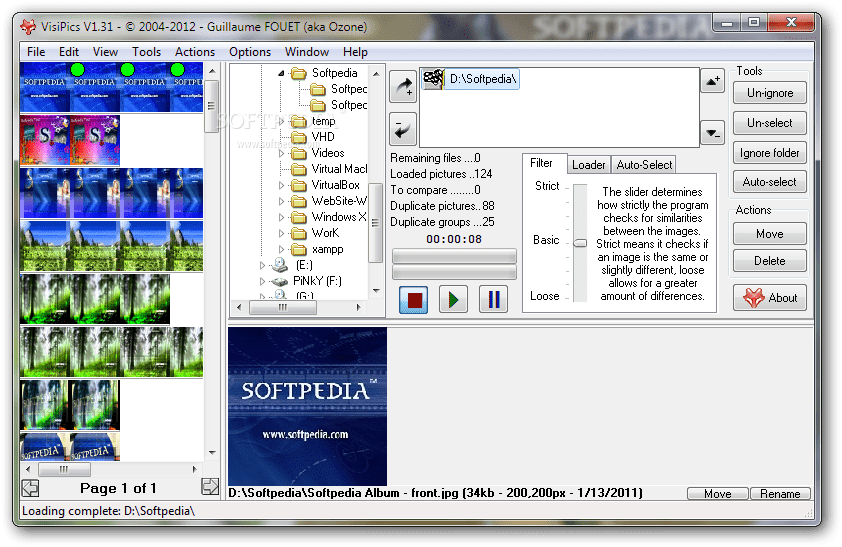
Task: Click the Ignore folder button
Action: [769, 153]
